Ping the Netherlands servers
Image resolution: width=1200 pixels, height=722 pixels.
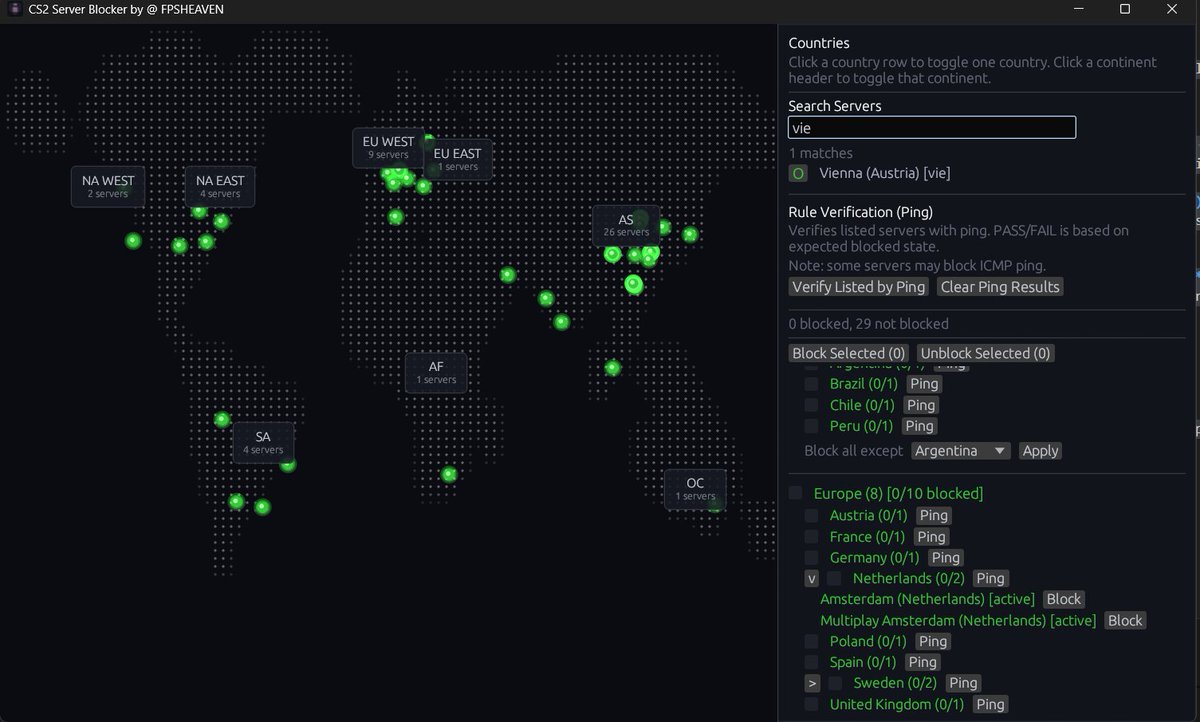[990, 579]
